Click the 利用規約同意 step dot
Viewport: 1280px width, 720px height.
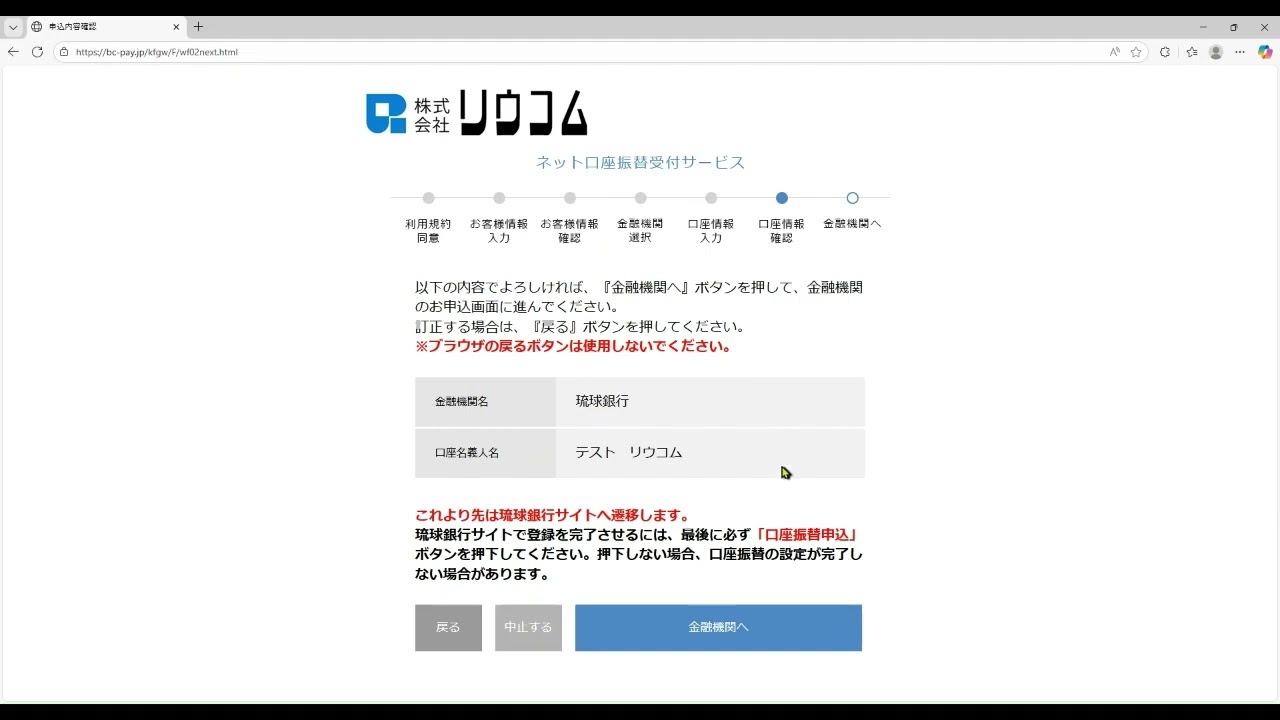(x=428, y=198)
